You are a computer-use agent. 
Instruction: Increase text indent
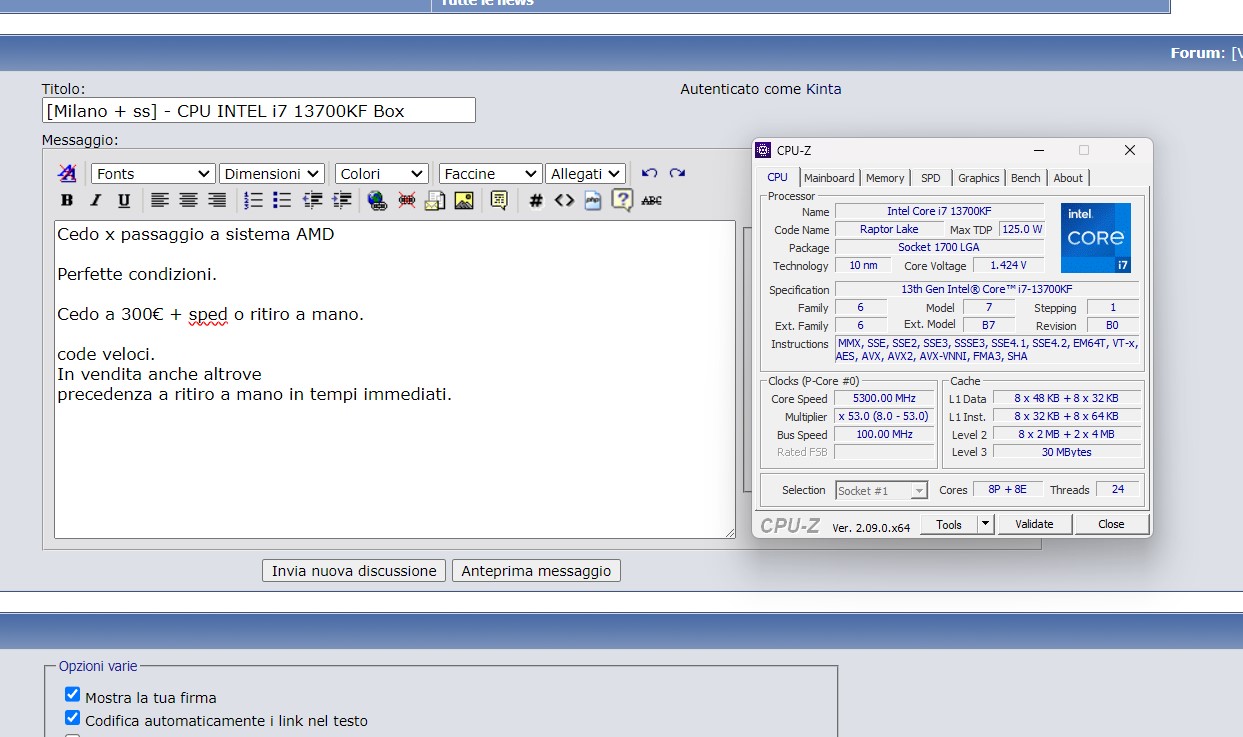341,200
